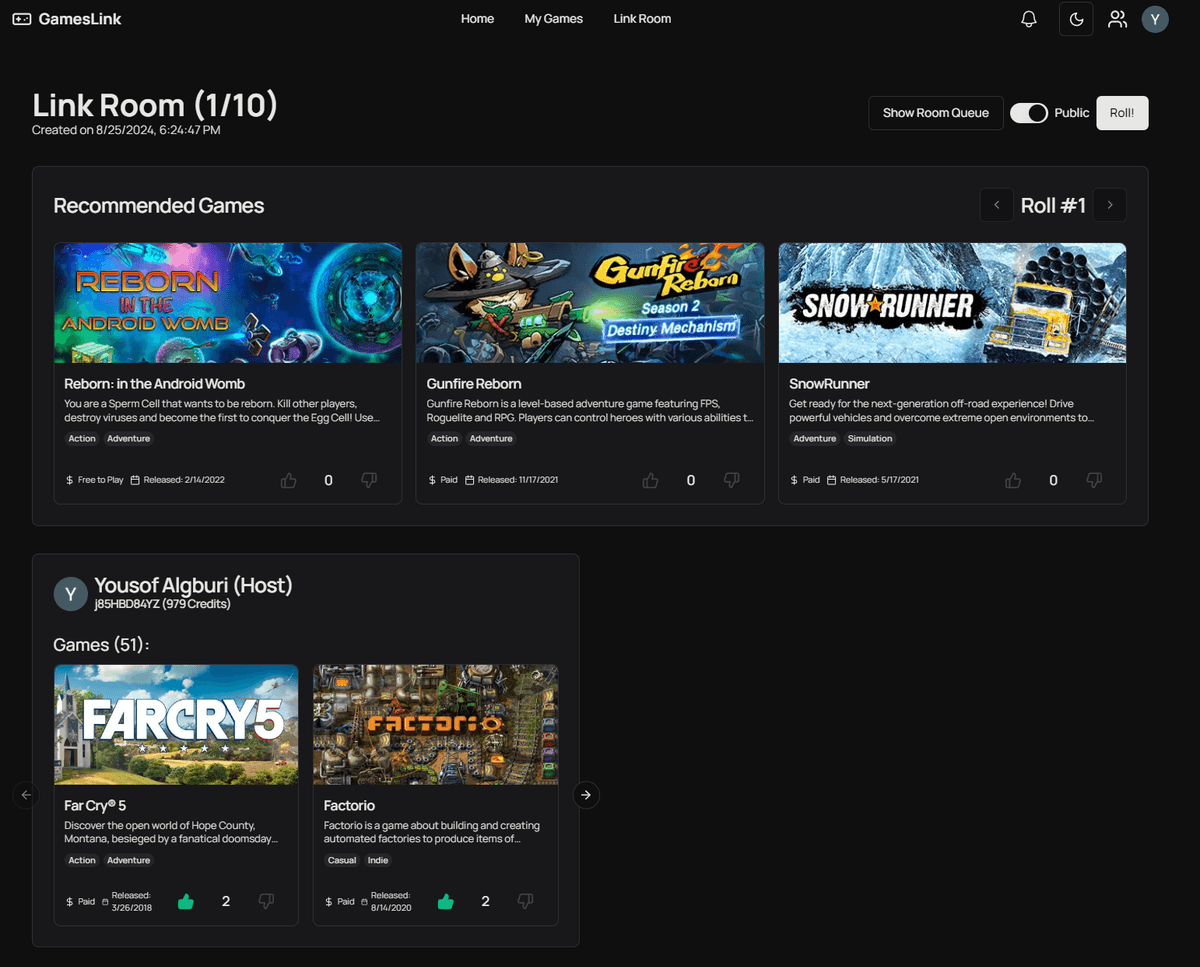The height and width of the screenshot is (967, 1200).
Task: Advance to the next roll with the right chevron
Action: coord(1109,205)
